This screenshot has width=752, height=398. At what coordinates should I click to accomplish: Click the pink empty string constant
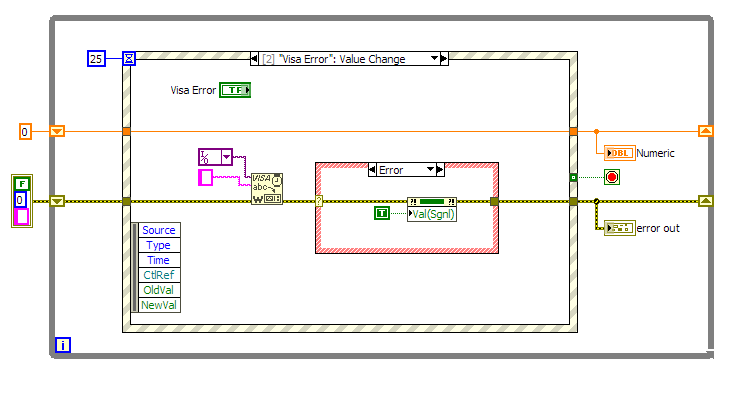(x=205, y=177)
